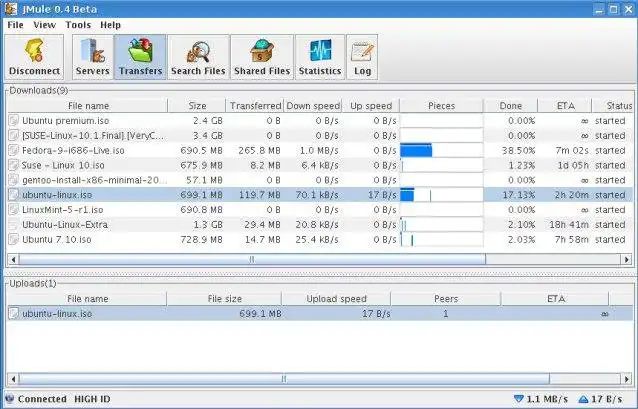Click file icon of LinuxMint-5-r1.iso
This screenshot has height=409, width=638.
[x=14, y=210]
